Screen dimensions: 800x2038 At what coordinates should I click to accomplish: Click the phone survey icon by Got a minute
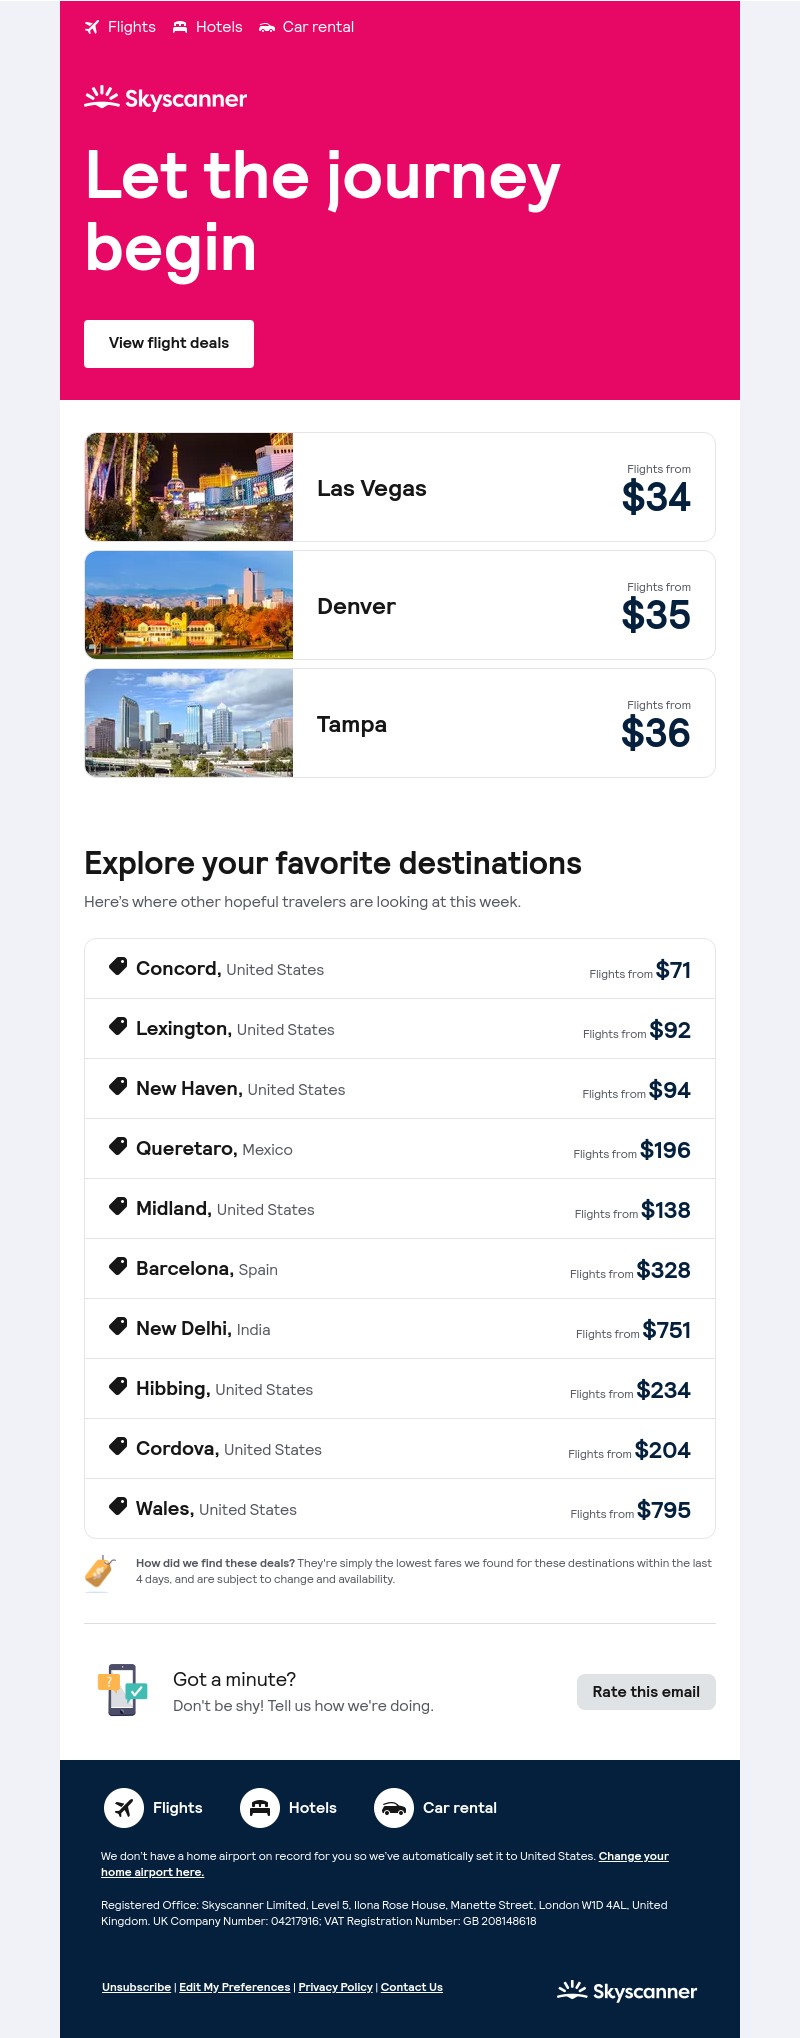coord(123,1690)
